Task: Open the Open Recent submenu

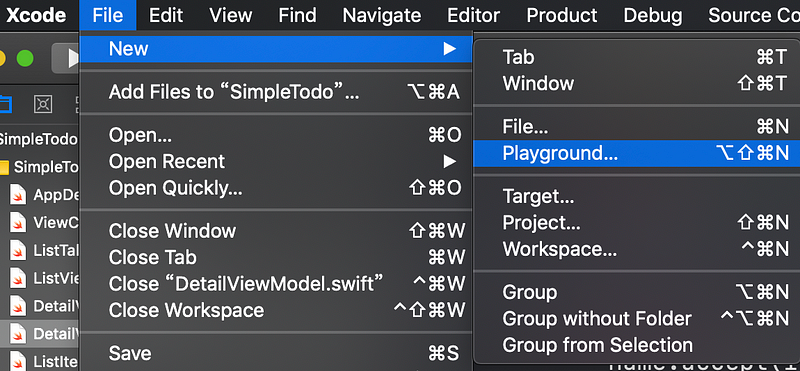Action: click(276, 162)
